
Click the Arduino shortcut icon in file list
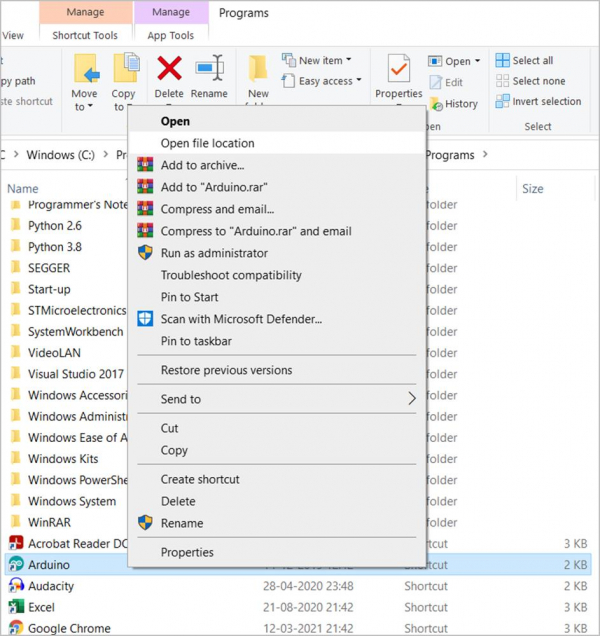click(16, 565)
